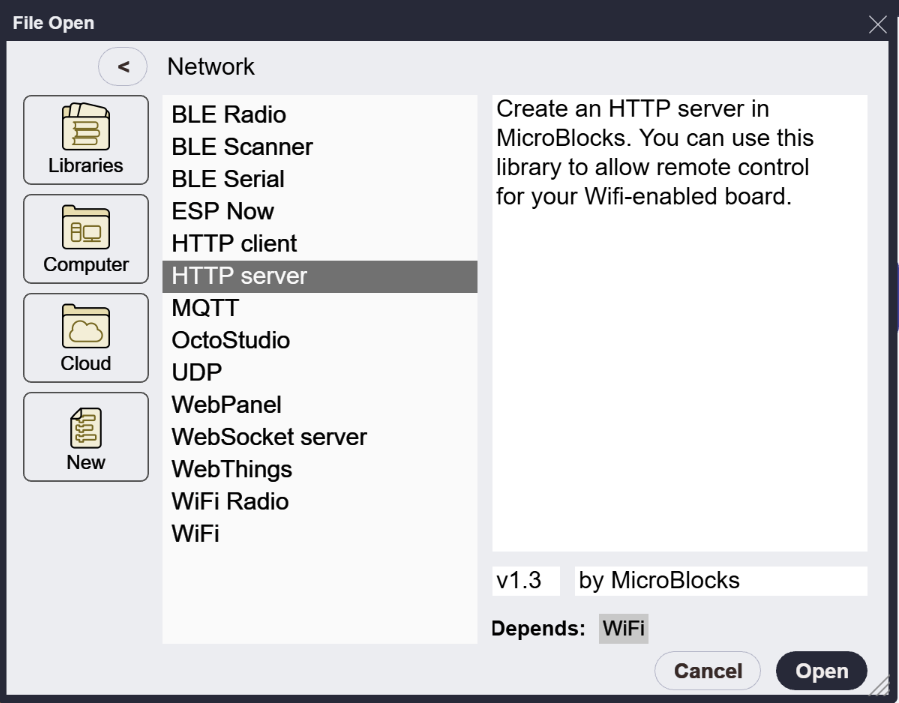Image resolution: width=899 pixels, height=703 pixels.
Task: Select ESP Now library
Action: tap(320, 211)
